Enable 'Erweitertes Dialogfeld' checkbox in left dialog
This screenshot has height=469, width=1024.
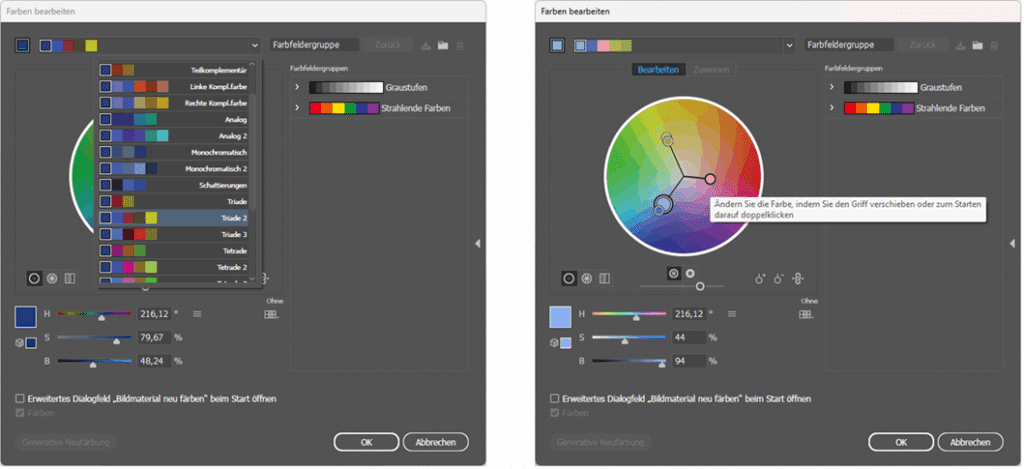pos(21,398)
